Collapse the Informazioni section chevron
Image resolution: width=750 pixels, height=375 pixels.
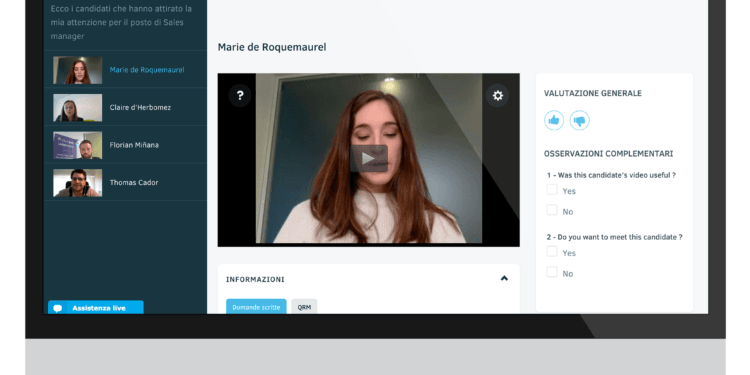[x=504, y=278]
